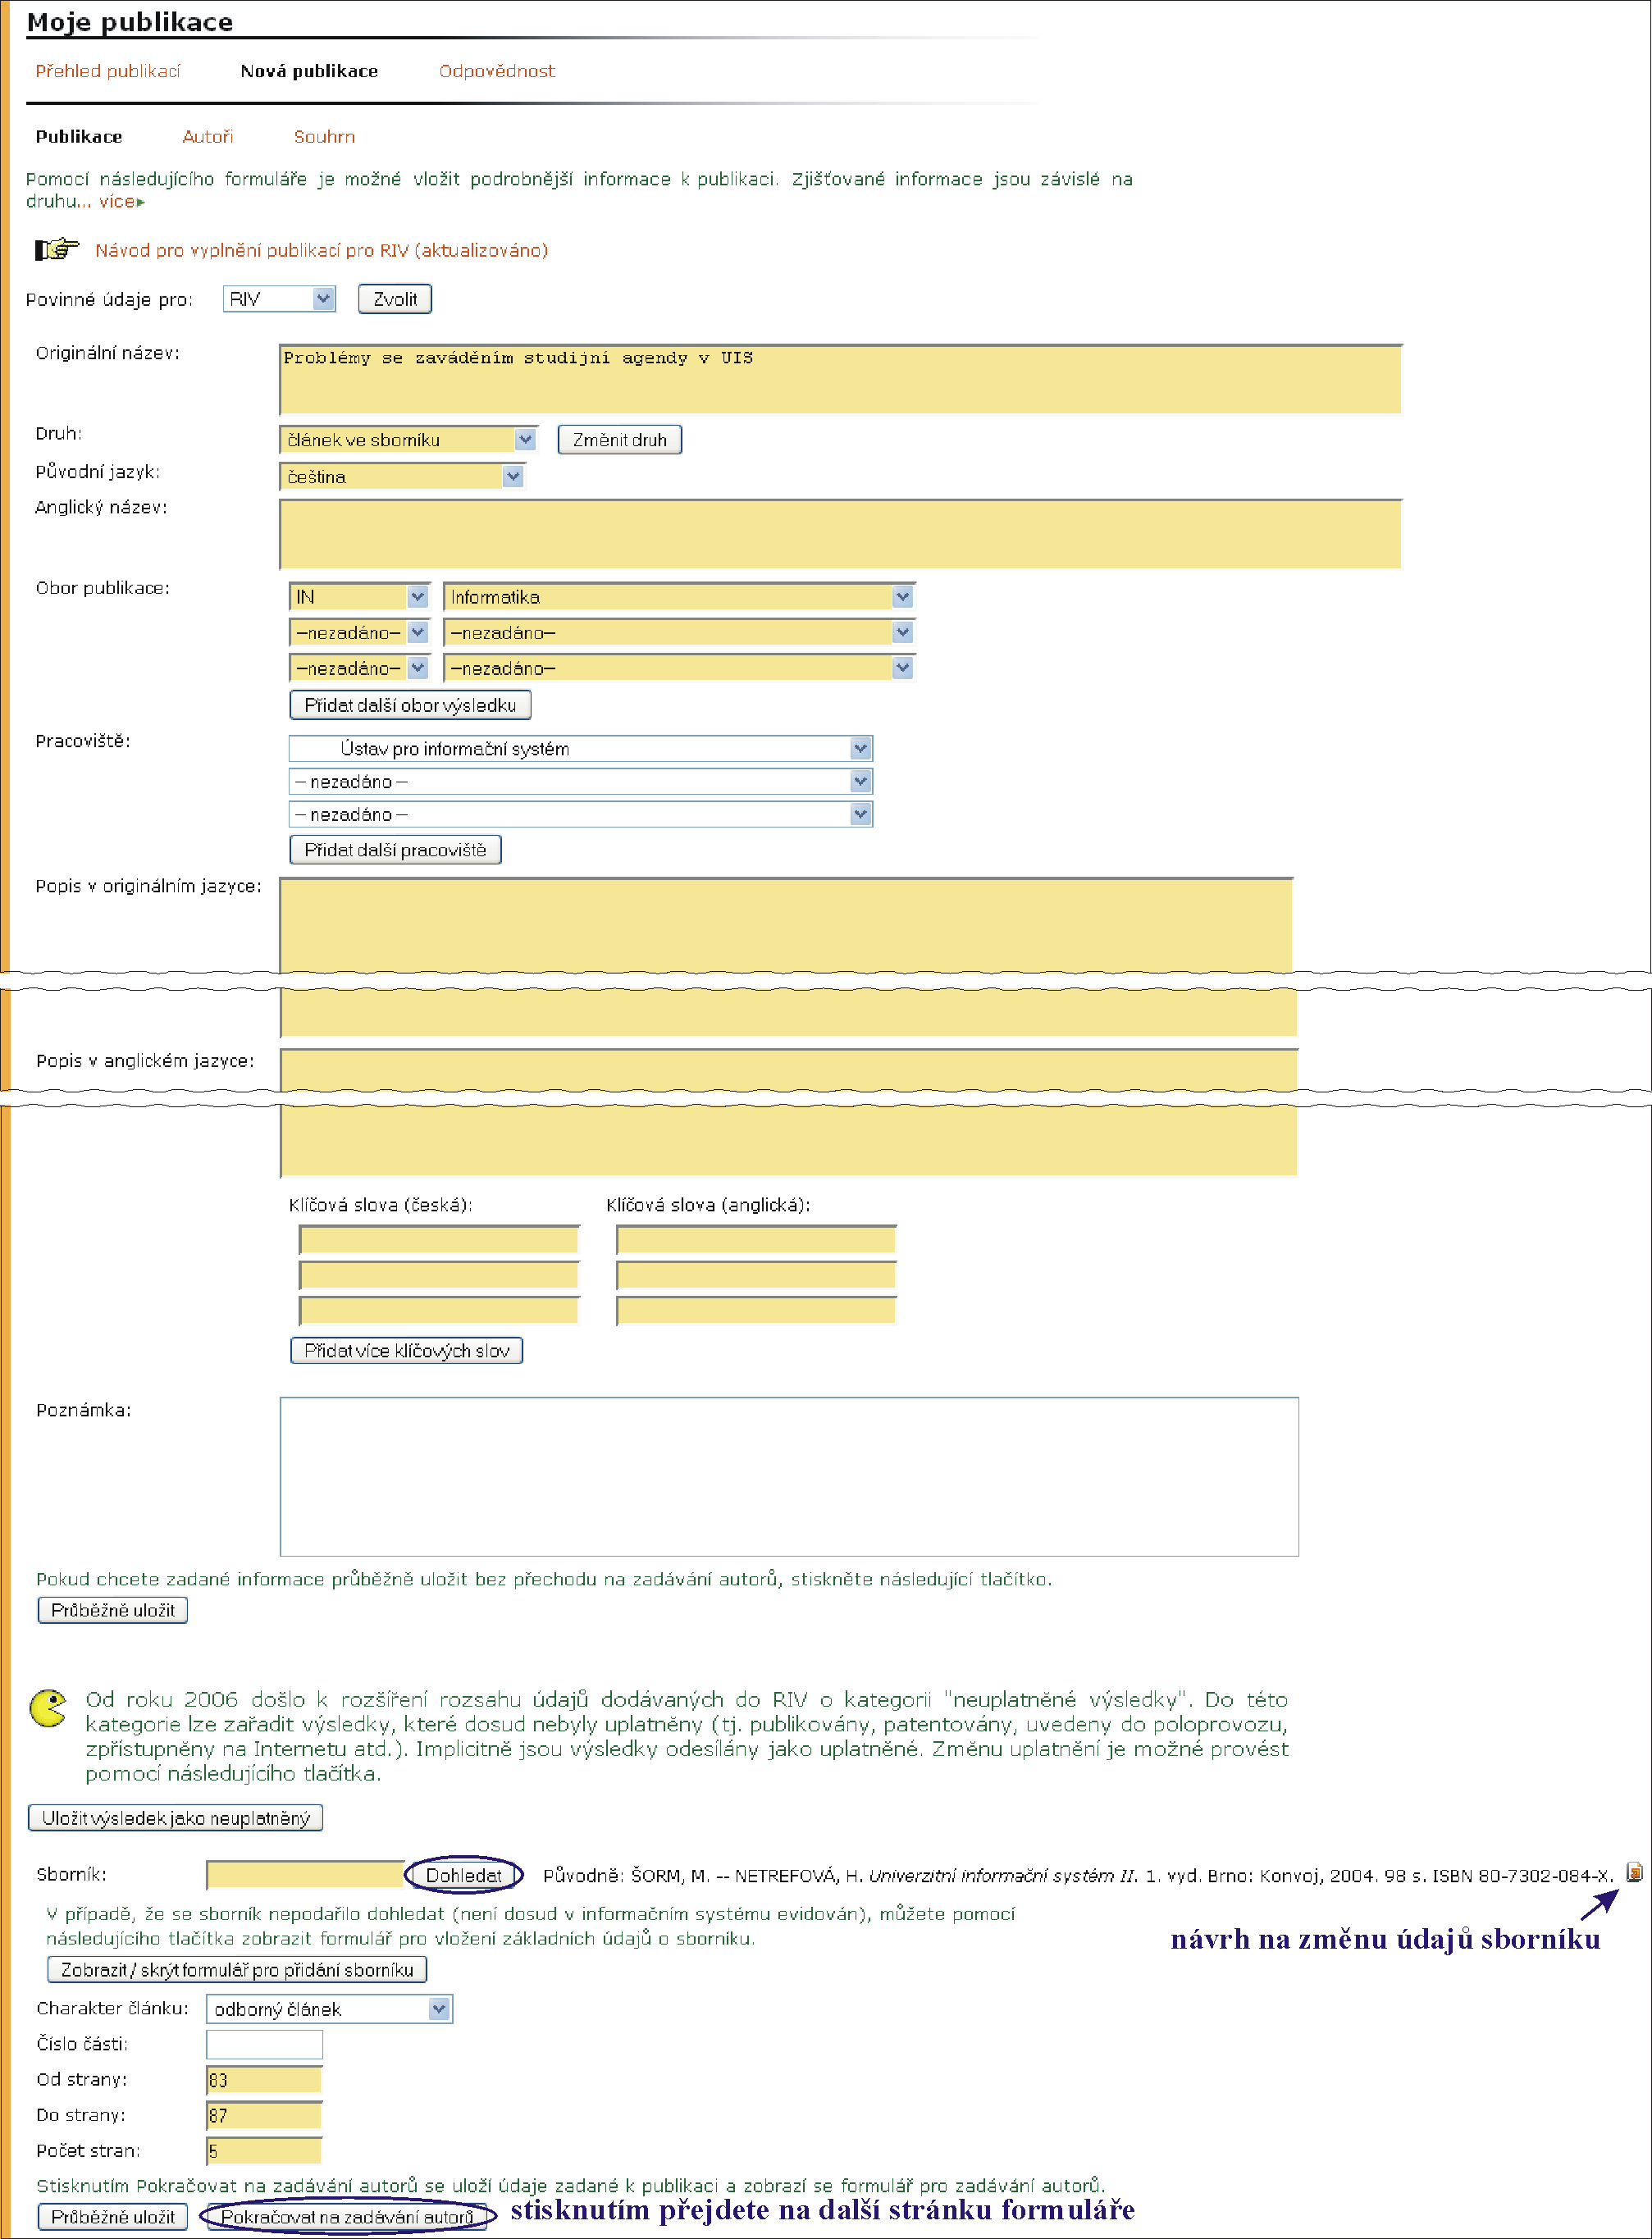Open the third Pracoviště nezadáno dropdown
Image resolution: width=1652 pixels, height=2239 pixels.
[x=580, y=815]
